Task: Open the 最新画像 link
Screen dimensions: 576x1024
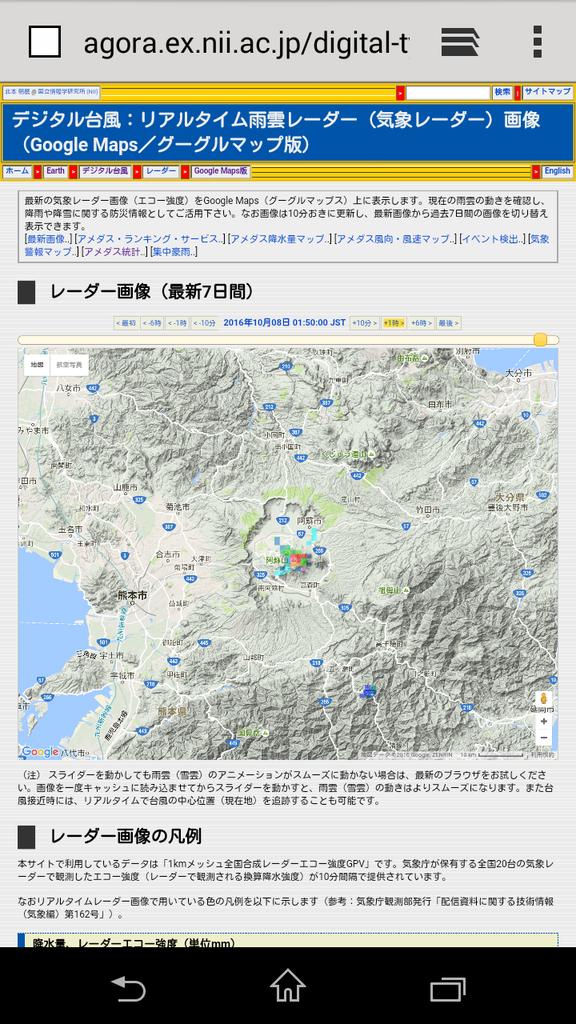Action: tap(48, 239)
